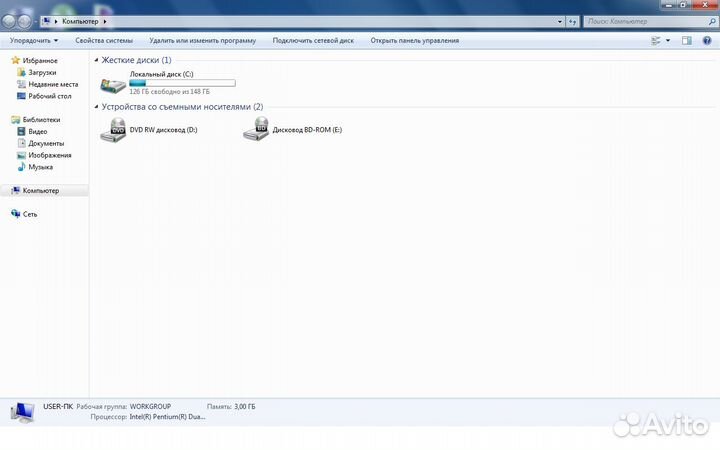
Task: Select the Дисковод BD-ROM (E:) icon
Action: click(256, 129)
